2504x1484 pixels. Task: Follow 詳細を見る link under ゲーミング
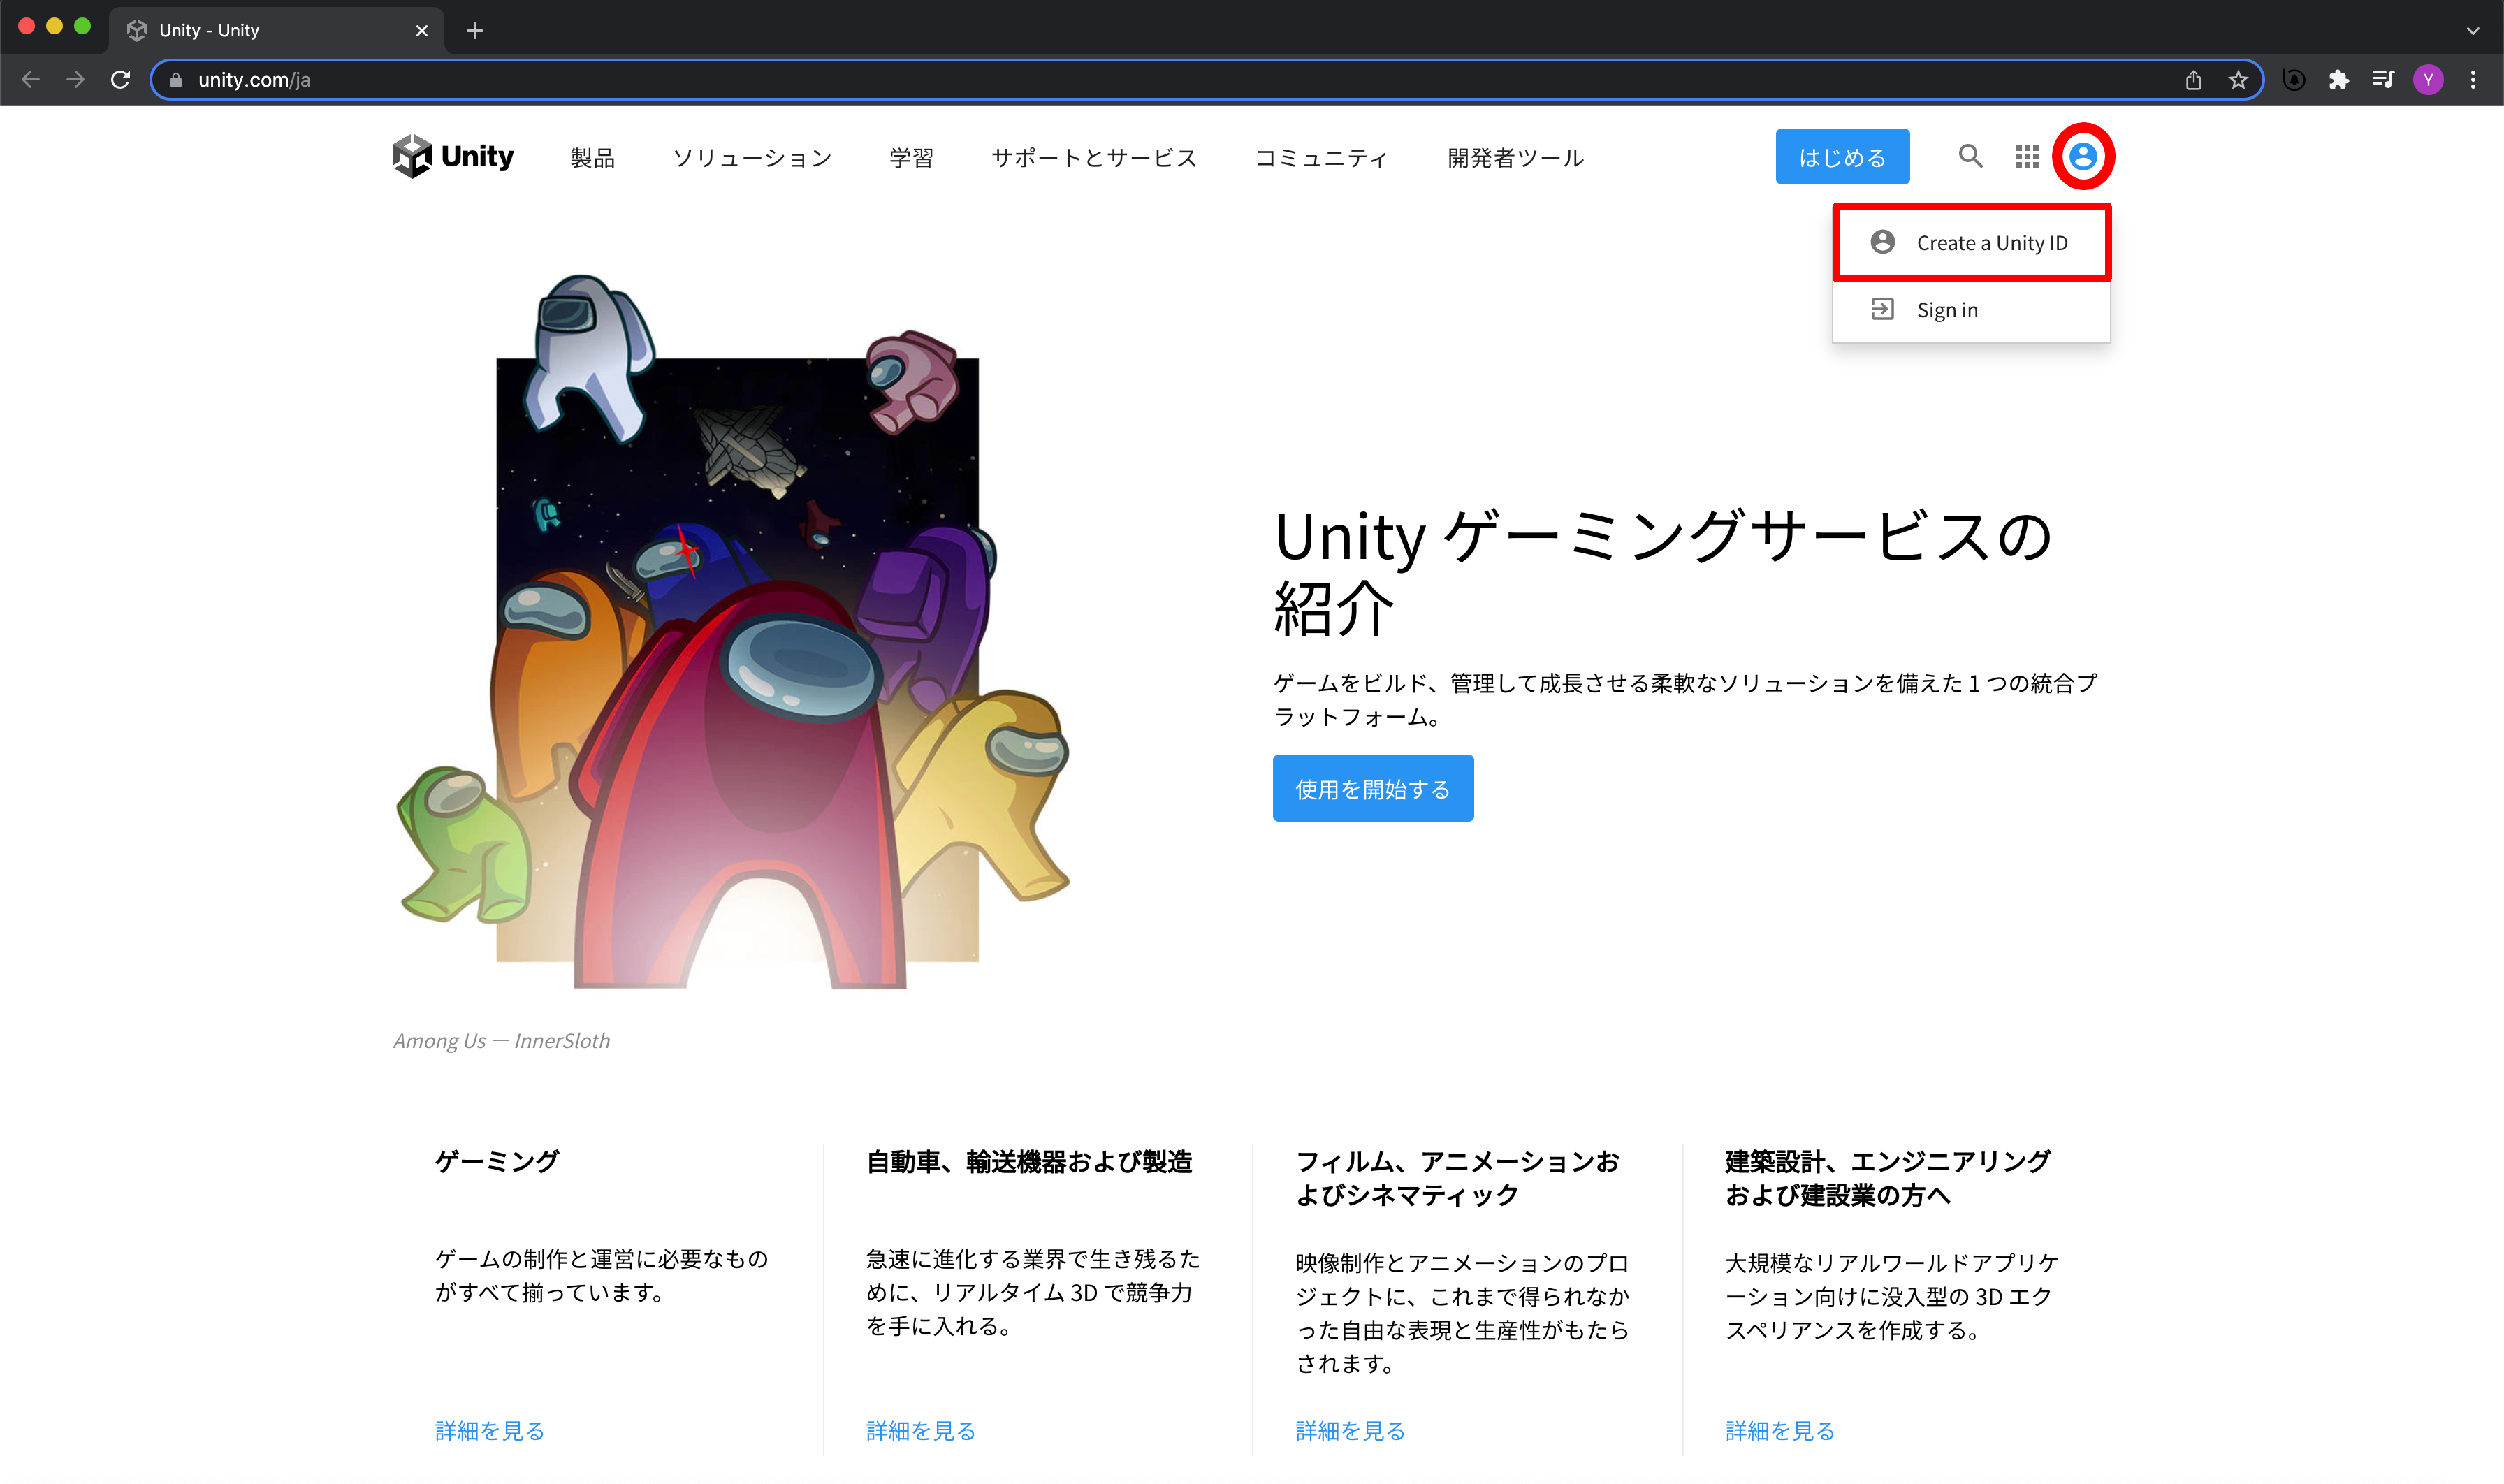click(489, 1430)
